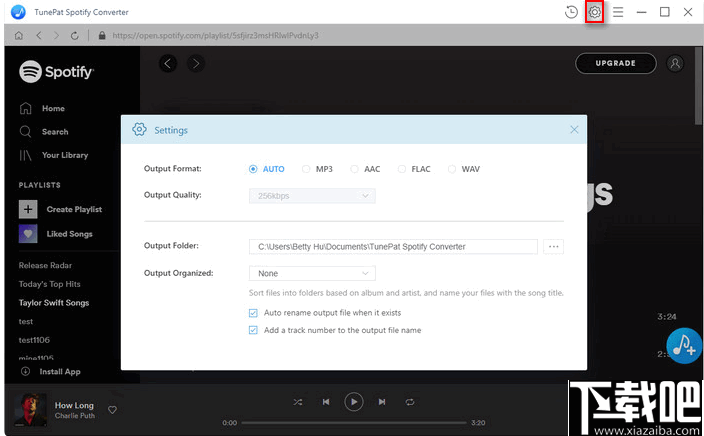Toggle repeat mode
The image size is (704, 436).
(x=410, y=402)
